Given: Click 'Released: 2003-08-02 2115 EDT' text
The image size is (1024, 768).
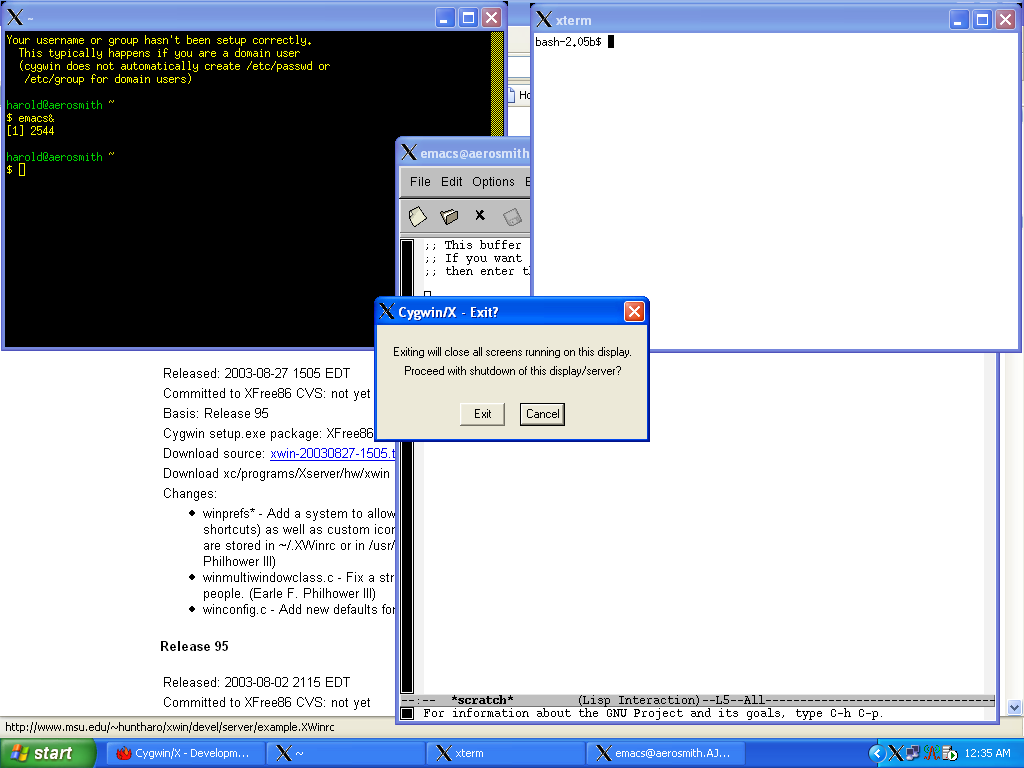Looking at the screenshot, I should 257,682.
